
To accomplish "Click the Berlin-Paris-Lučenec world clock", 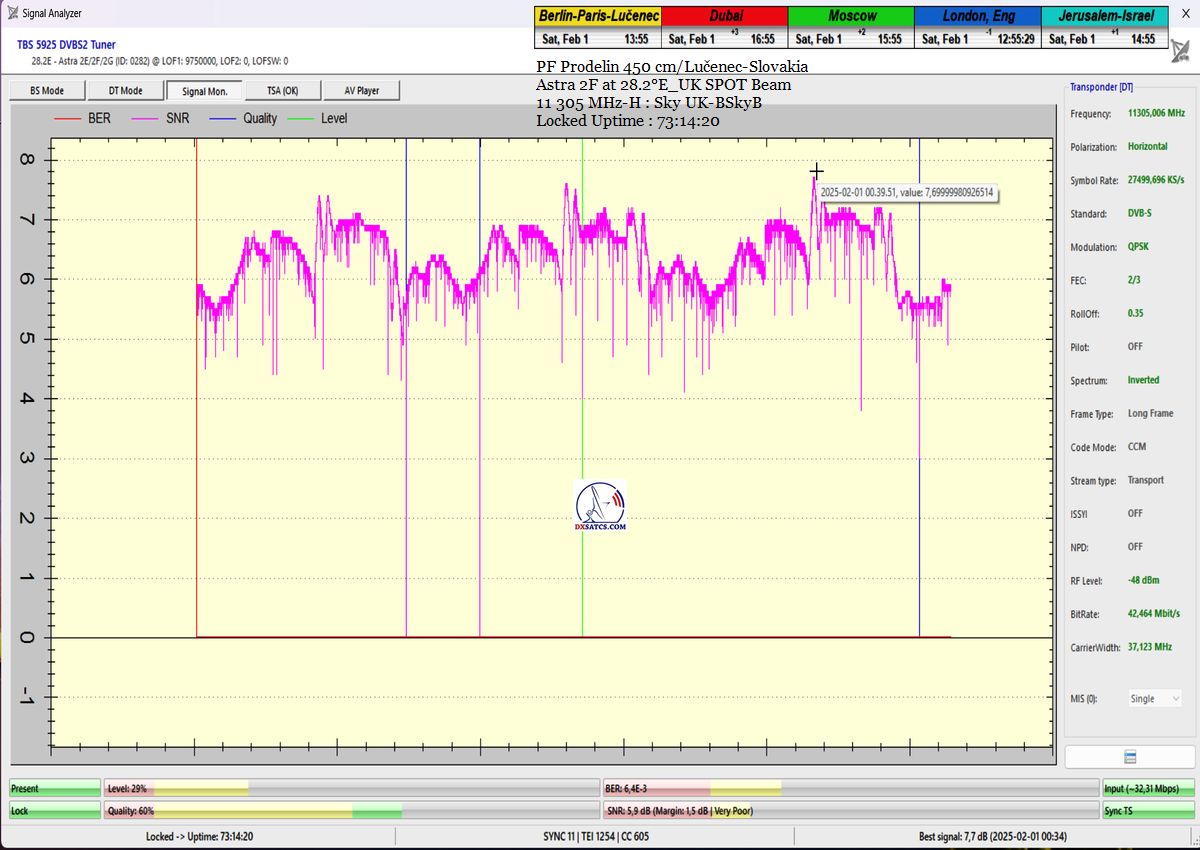I will point(598,28).
